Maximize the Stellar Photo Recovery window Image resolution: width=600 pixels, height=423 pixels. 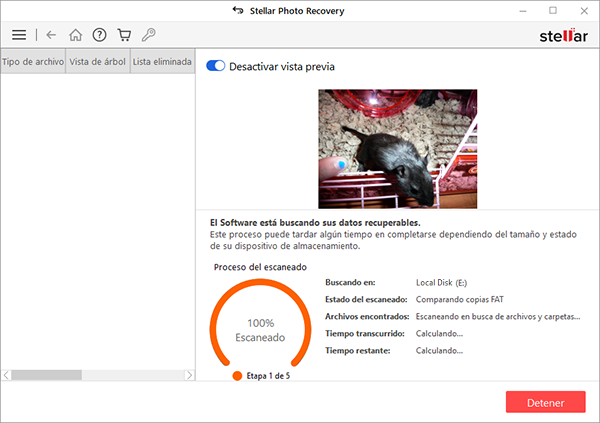click(x=553, y=10)
